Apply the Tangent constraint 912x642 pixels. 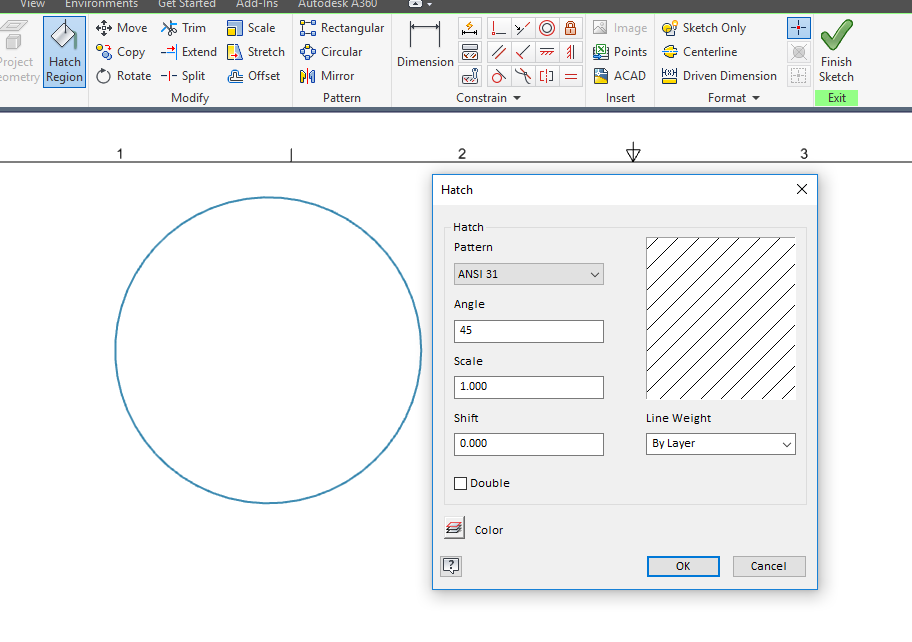click(x=498, y=76)
